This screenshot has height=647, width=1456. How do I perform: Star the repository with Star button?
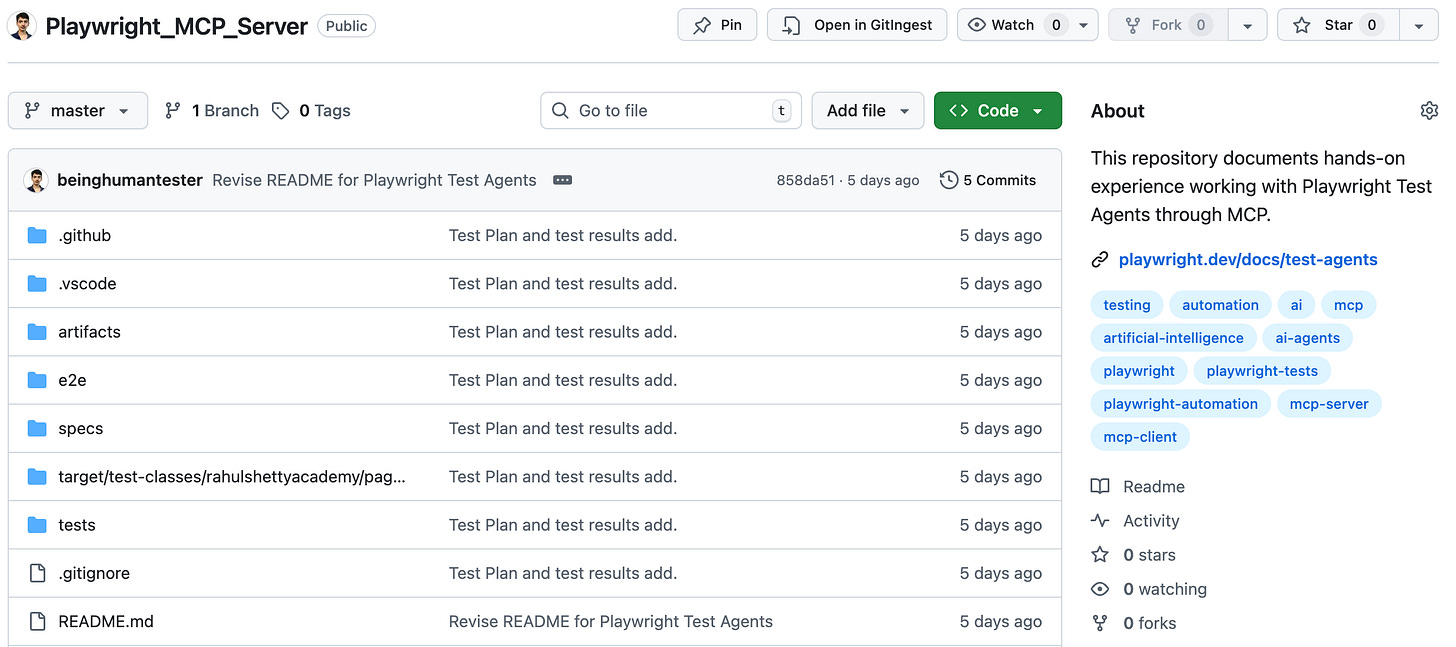pyautogui.click(x=1338, y=25)
